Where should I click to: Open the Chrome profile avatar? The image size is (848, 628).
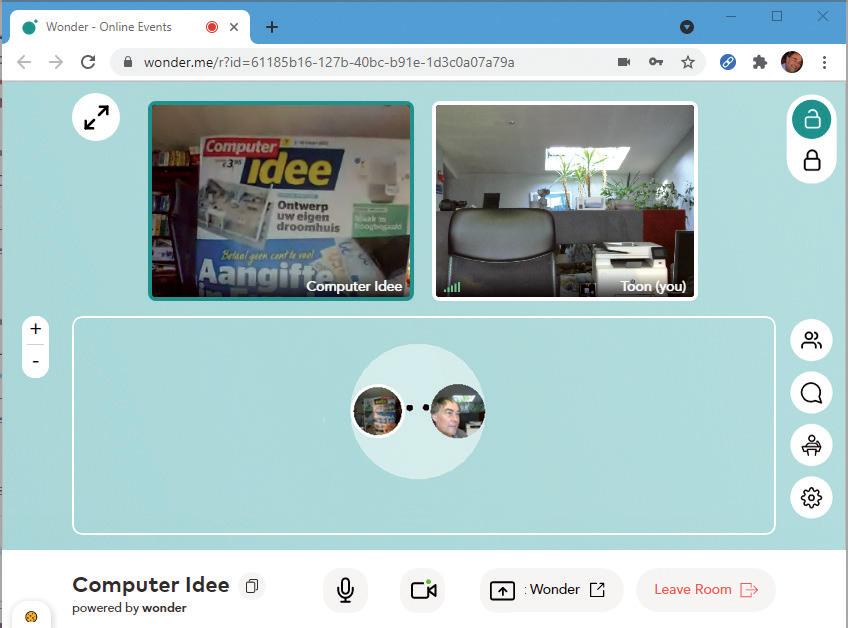[x=792, y=62]
